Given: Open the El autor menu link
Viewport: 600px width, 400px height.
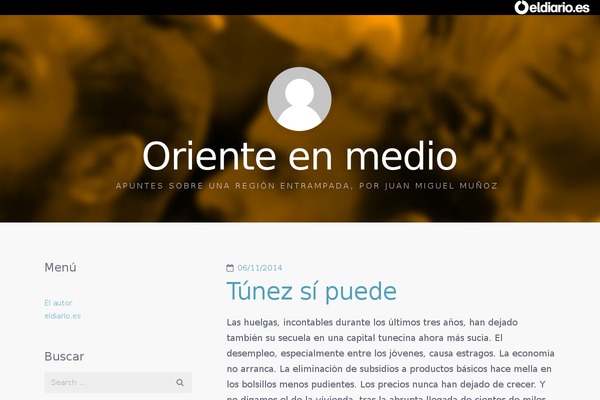Looking at the screenshot, I should (x=58, y=303).
